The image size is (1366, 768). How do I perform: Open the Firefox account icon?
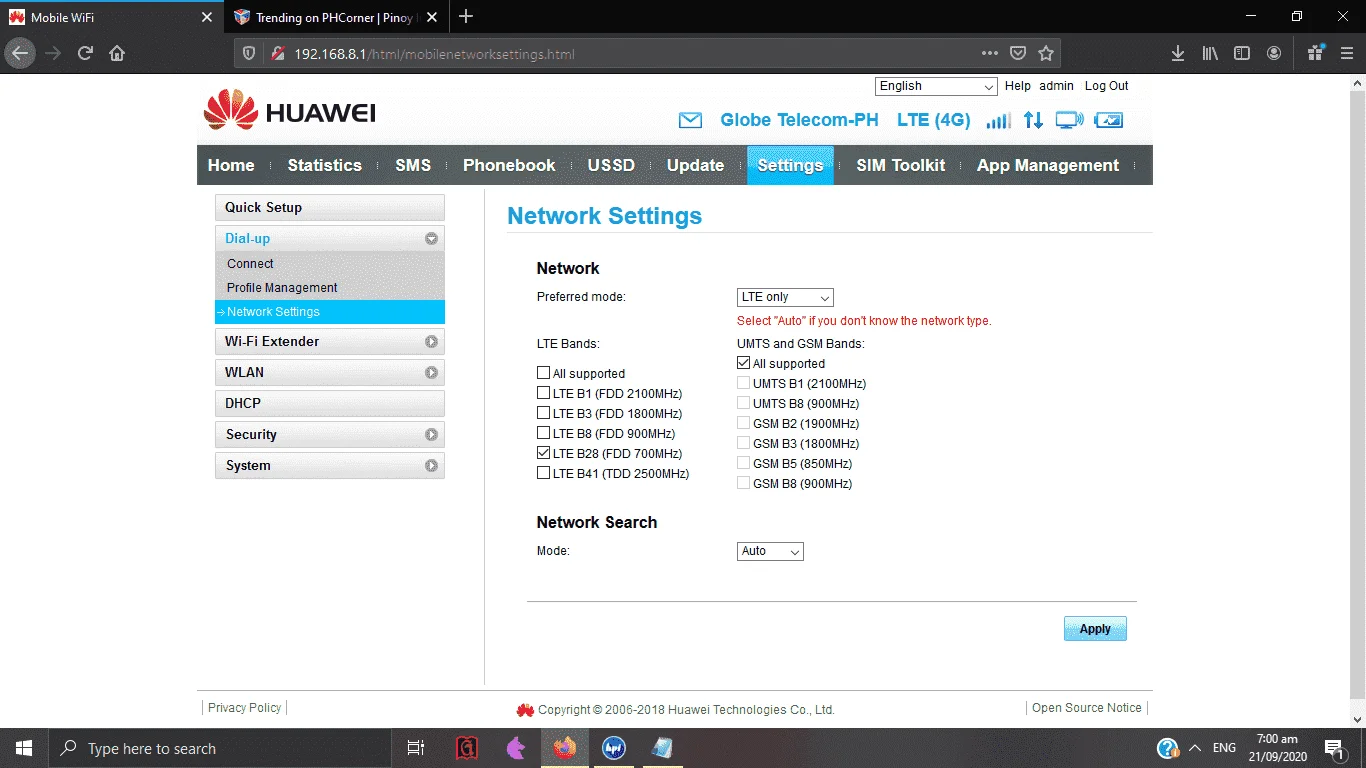coord(1274,53)
